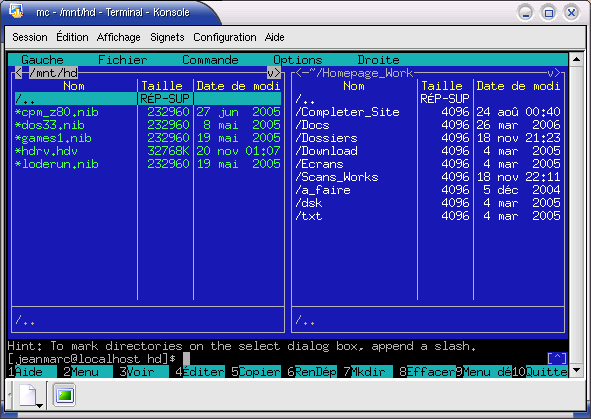Viewport: 591px width, 419px height.
Task: Open the Affichage menu
Action: (x=118, y=37)
